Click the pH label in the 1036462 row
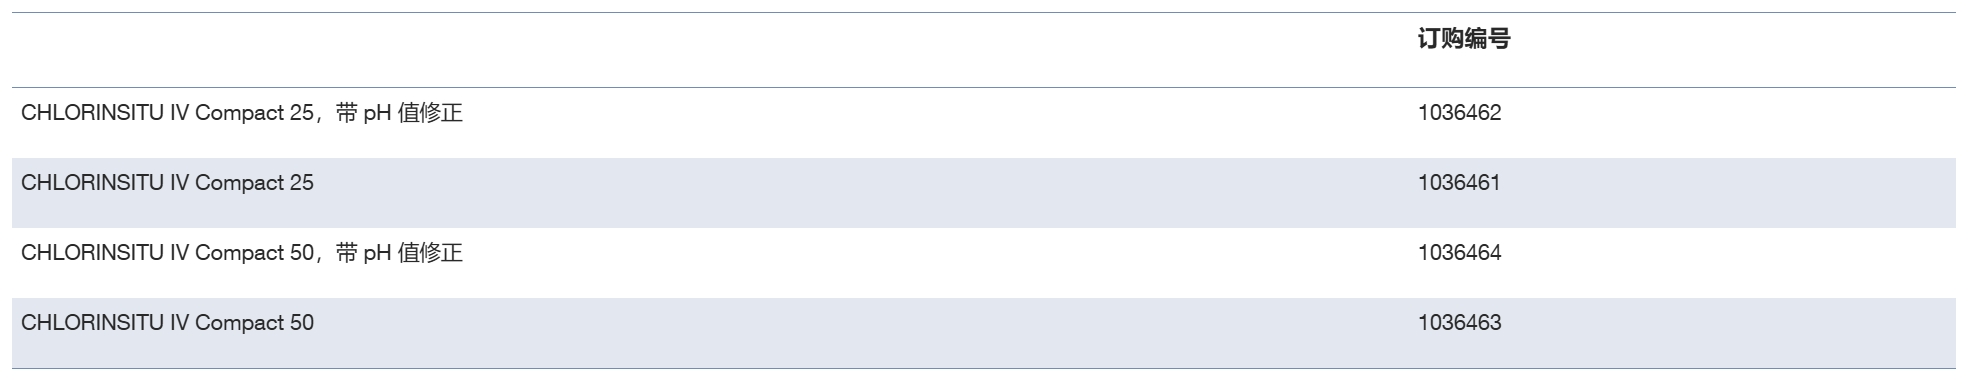 click(377, 114)
